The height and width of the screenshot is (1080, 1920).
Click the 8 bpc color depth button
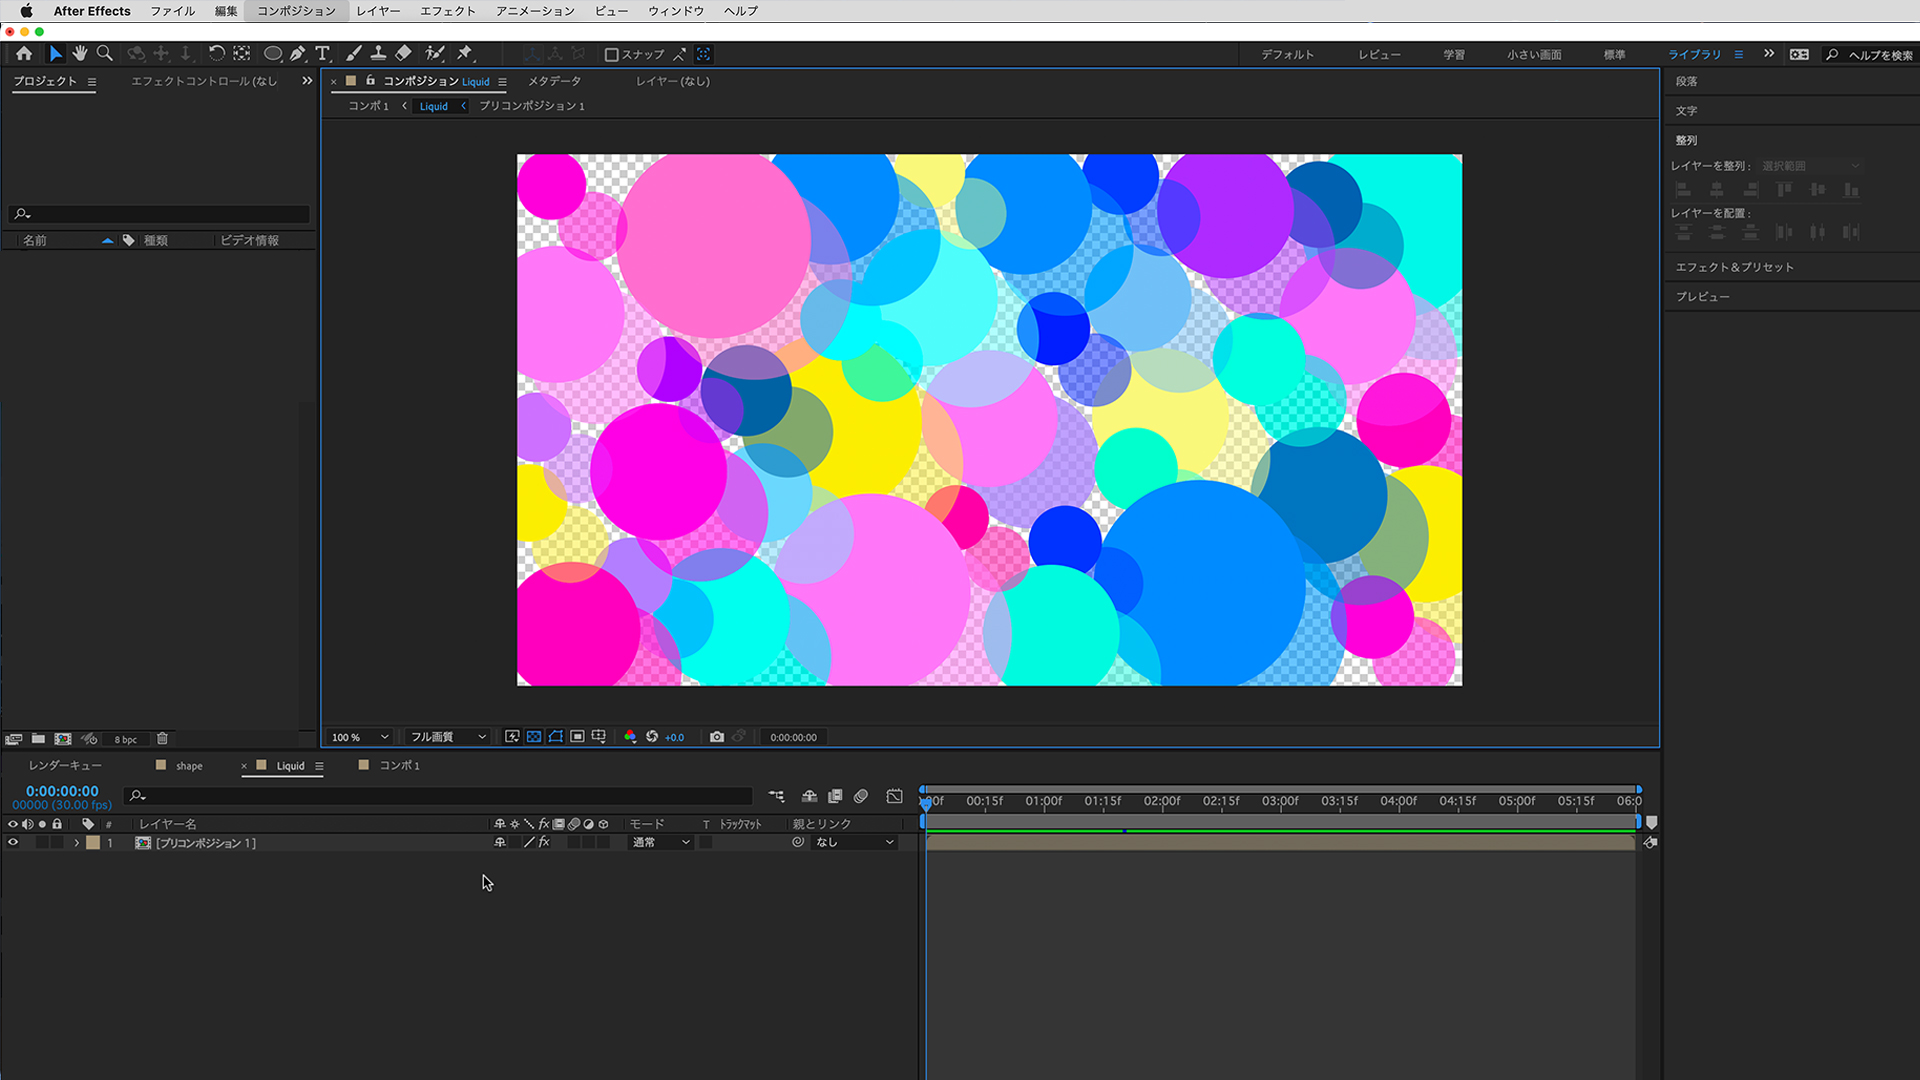click(125, 740)
